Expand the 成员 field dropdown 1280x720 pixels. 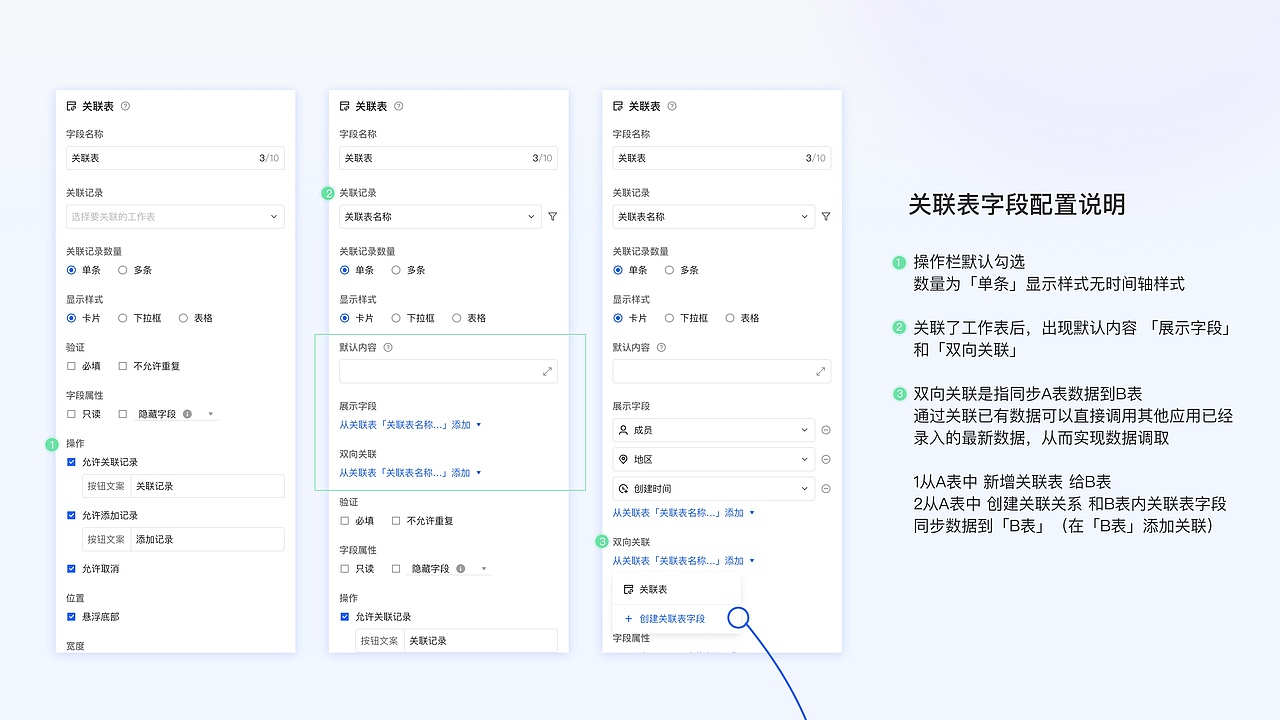pos(804,430)
